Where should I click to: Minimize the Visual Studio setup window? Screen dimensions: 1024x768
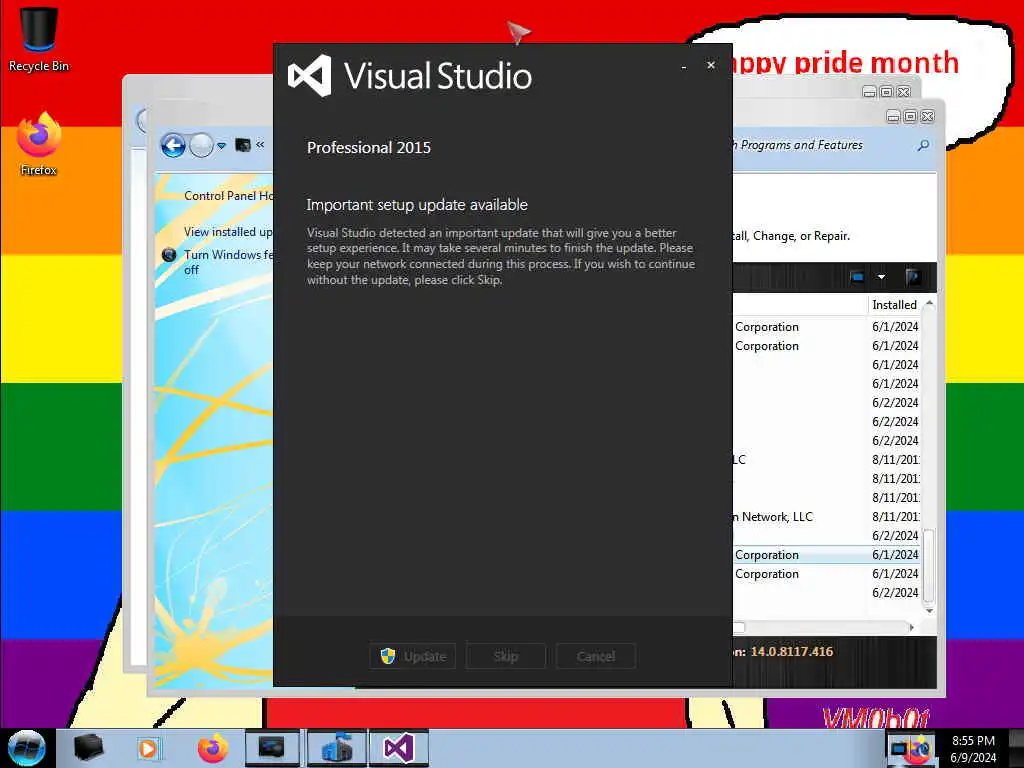click(x=684, y=66)
